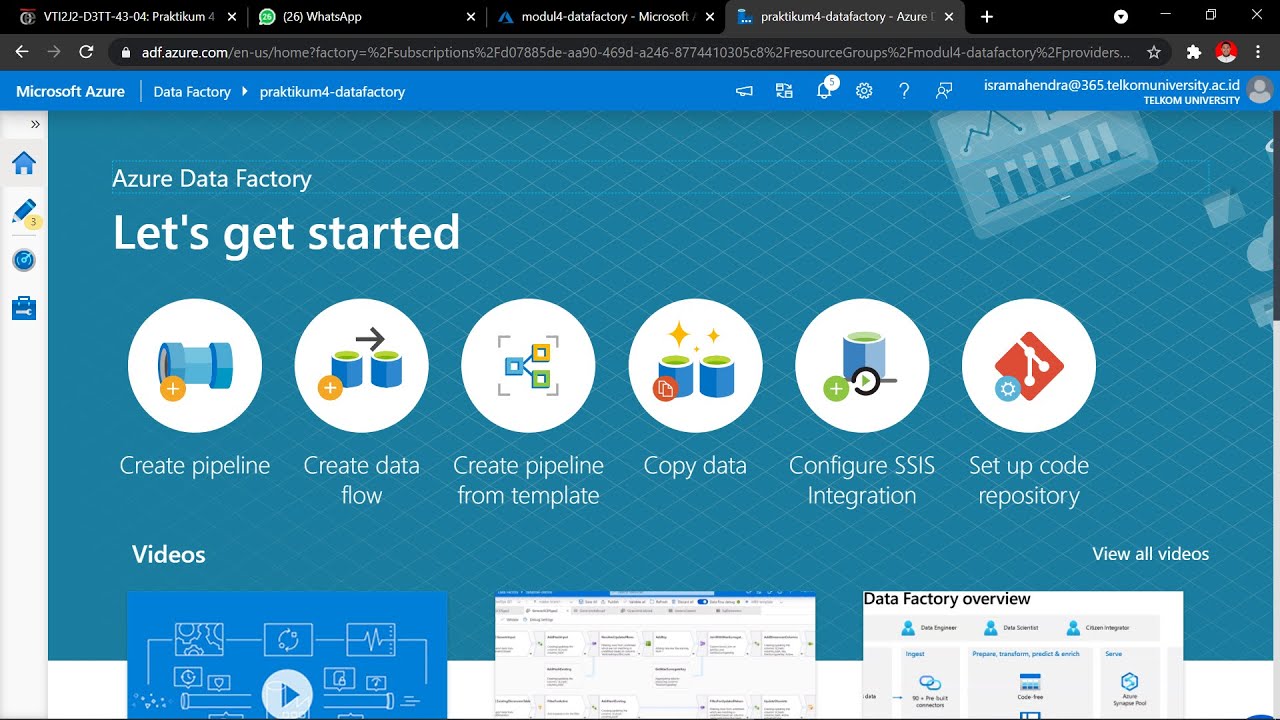Click Azure Data Factory heading text
The width and height of the screenshot is (1280, 720).
(212, 179)
